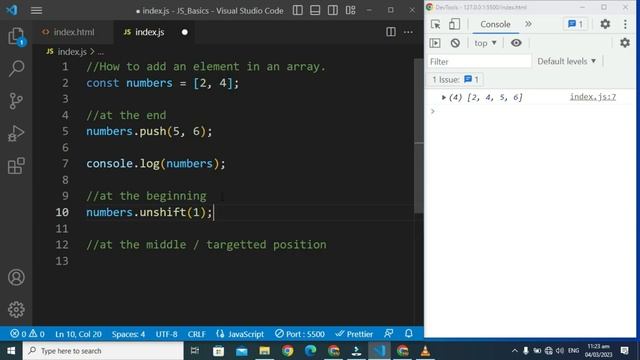Switch to the index.html tab

coord(73,32)
